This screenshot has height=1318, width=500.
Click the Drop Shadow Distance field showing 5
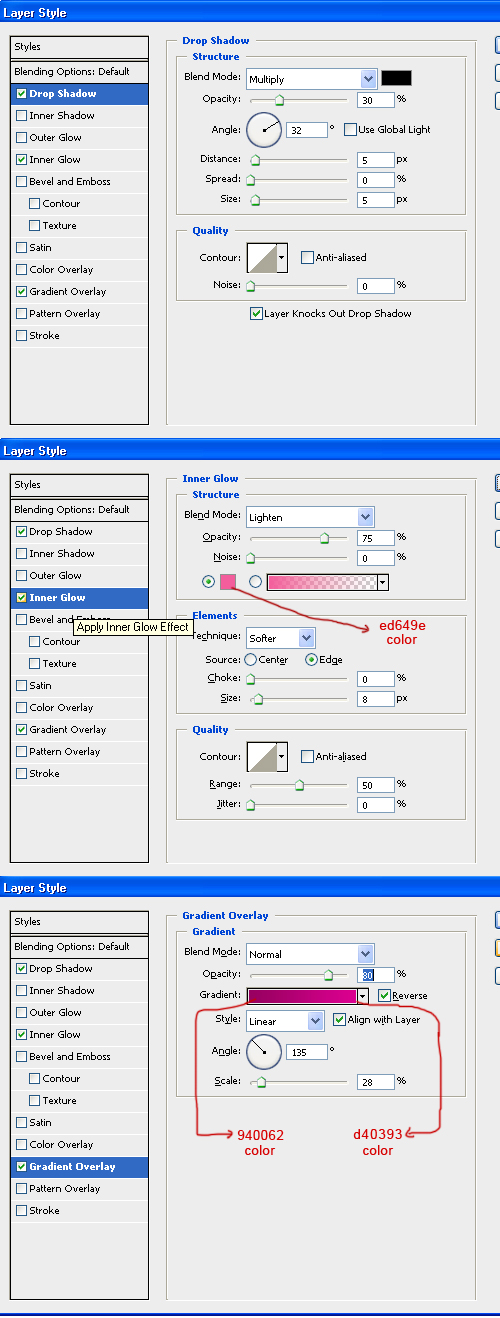tap(376, 160)
